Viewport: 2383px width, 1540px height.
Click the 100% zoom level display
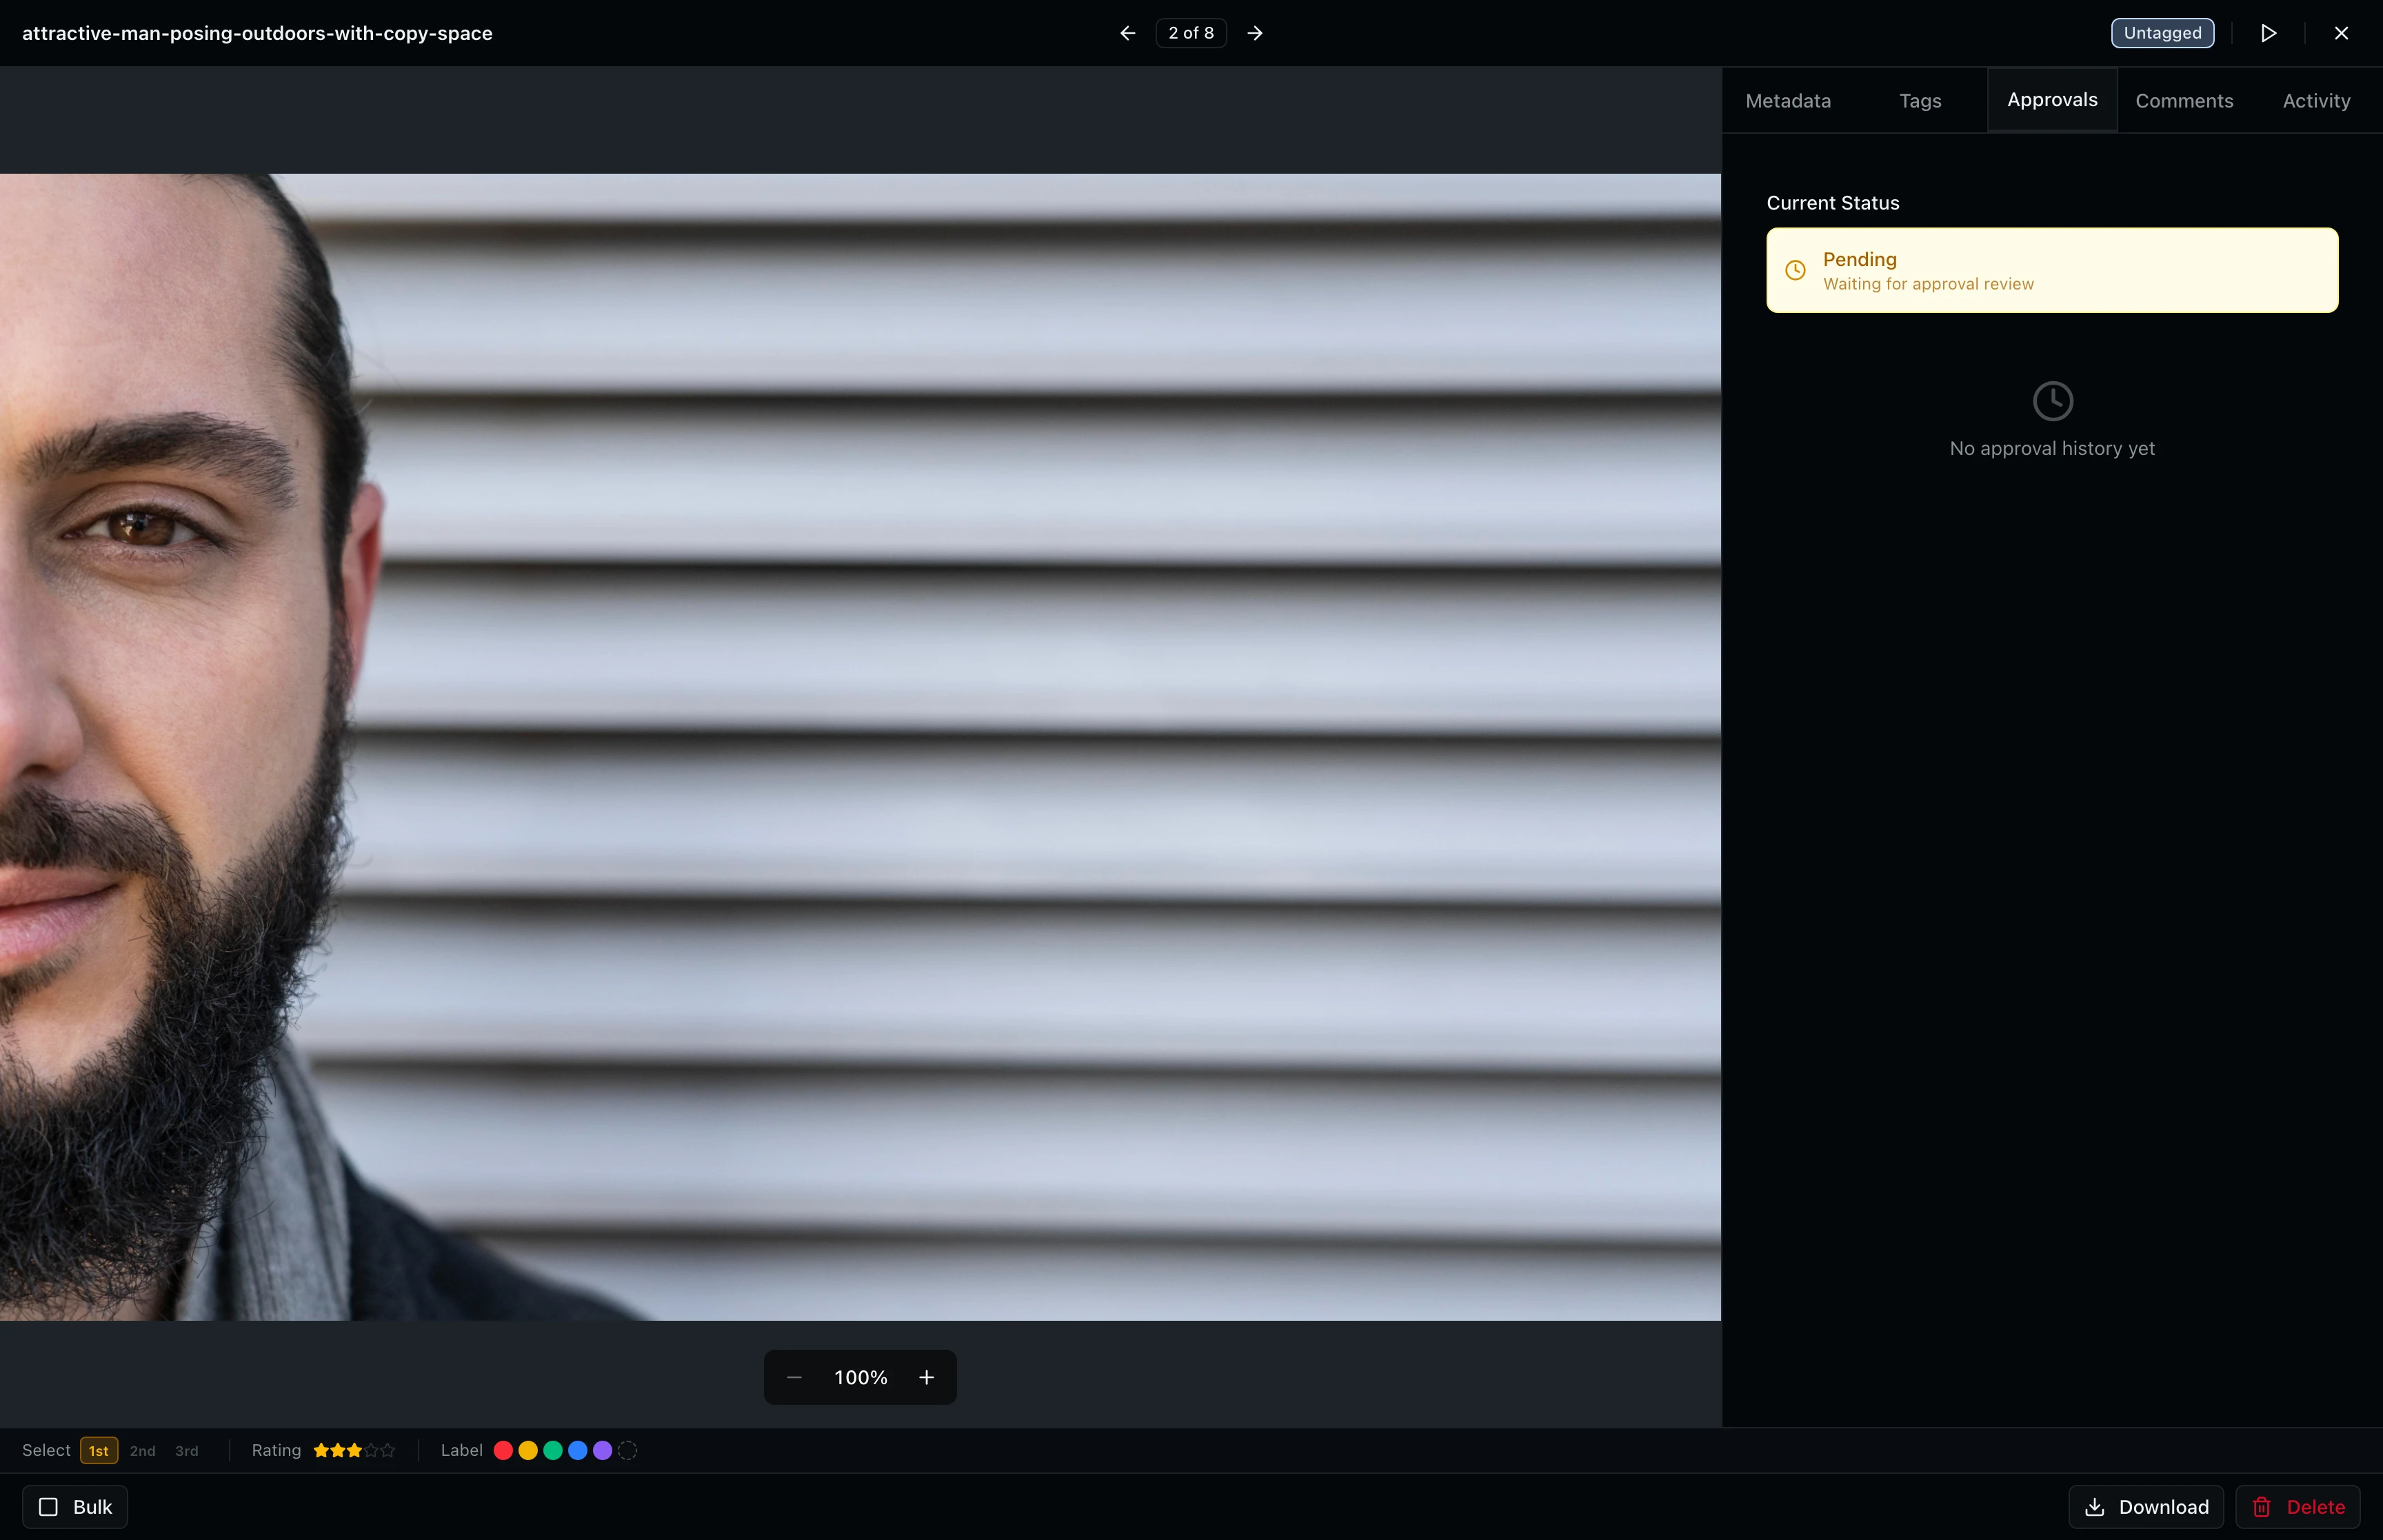861,1377
